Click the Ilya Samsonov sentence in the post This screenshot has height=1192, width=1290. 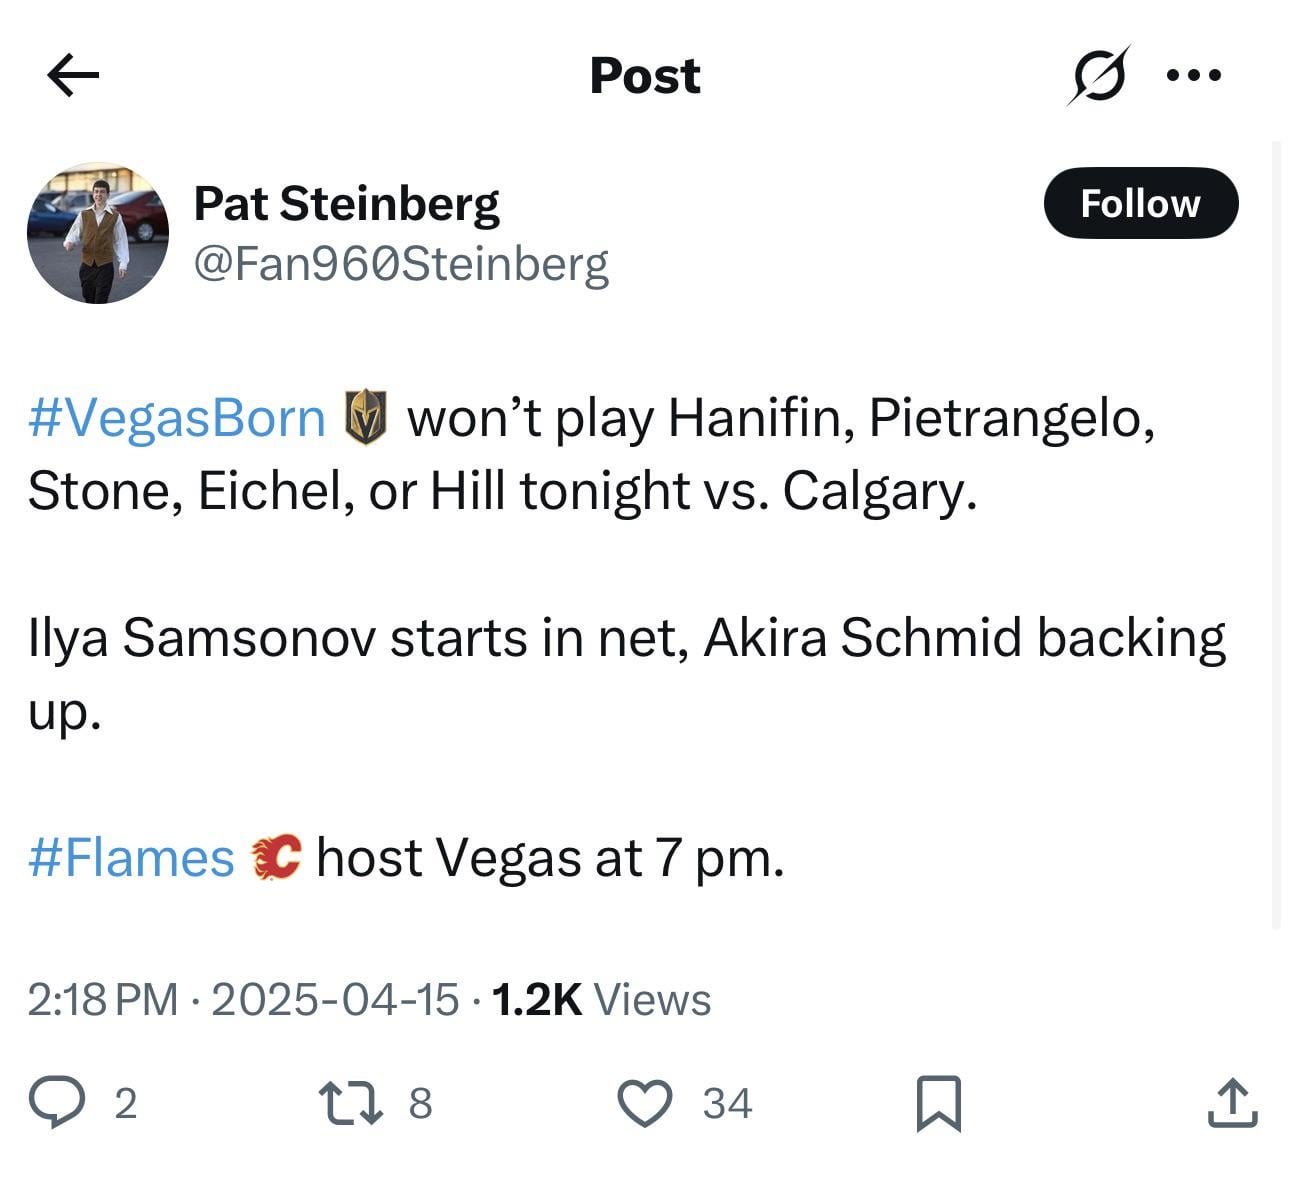pyautogui.click(x=626, y=638)
